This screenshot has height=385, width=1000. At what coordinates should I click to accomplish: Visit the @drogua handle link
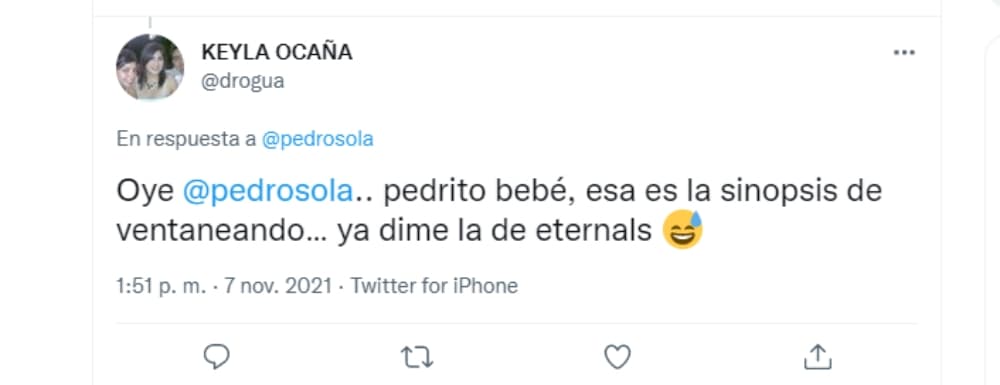pyautogui.click(x=243, y=82)
